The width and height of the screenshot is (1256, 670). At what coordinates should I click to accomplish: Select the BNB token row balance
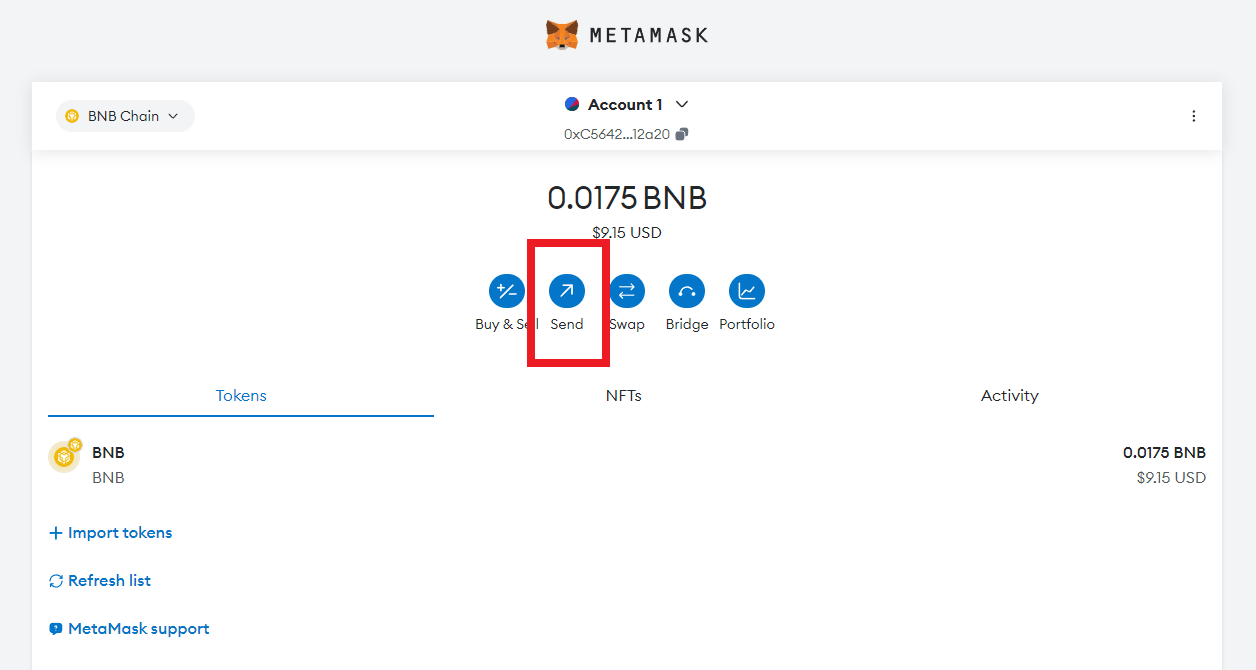tap(1164, 453)
